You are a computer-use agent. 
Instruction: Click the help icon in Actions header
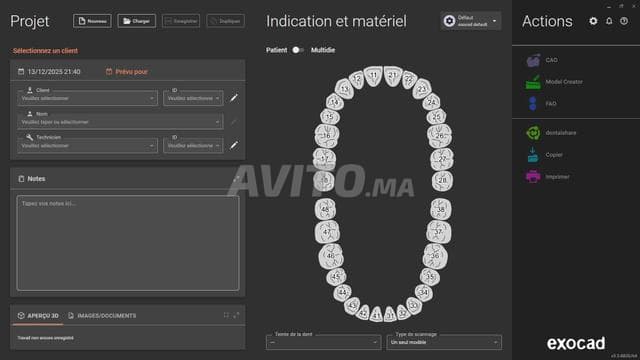point(624,21)
